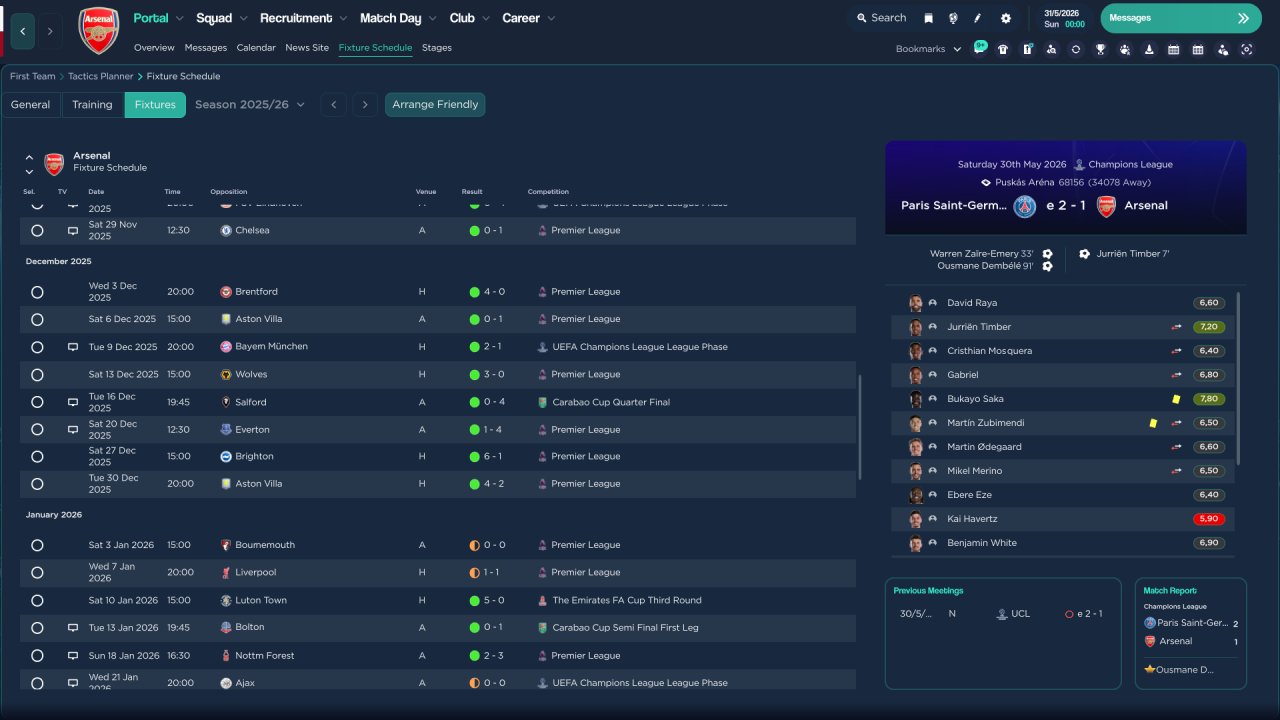Click the pencil edit icon
The image size is (1280, 720).
pos(978,18)
